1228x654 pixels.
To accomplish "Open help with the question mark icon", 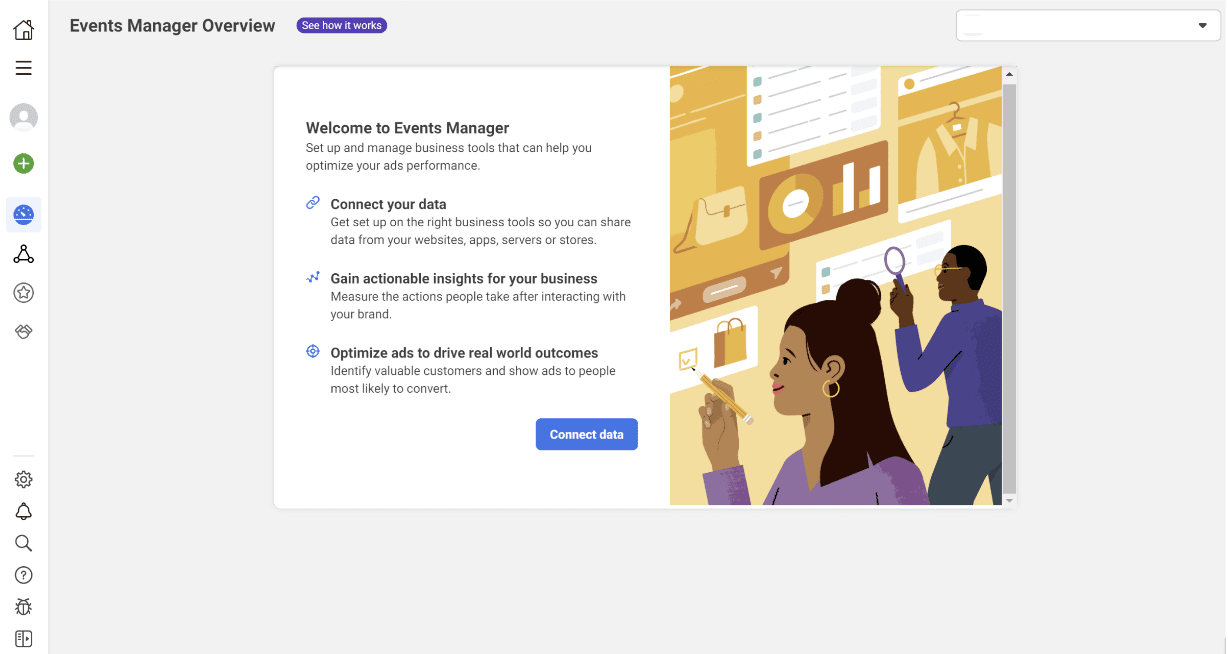I will tap(24, 575).
